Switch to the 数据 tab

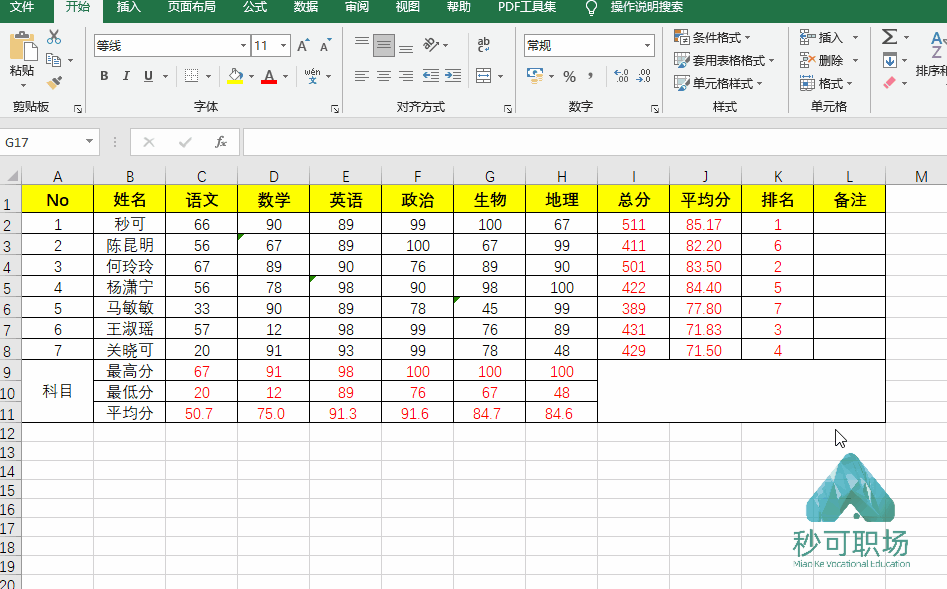click(x=306, y=7)
